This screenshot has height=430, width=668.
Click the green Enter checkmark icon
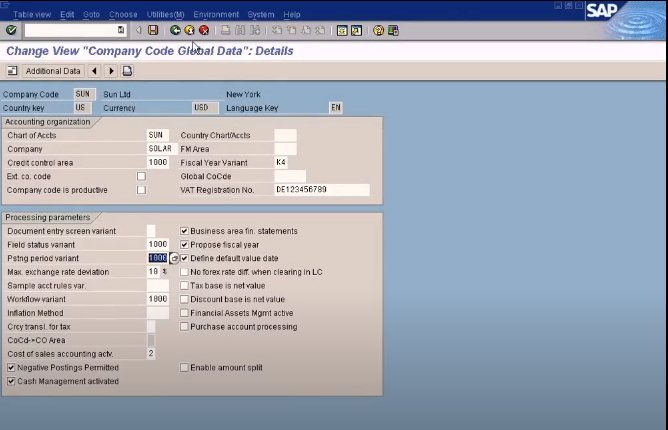11,30
